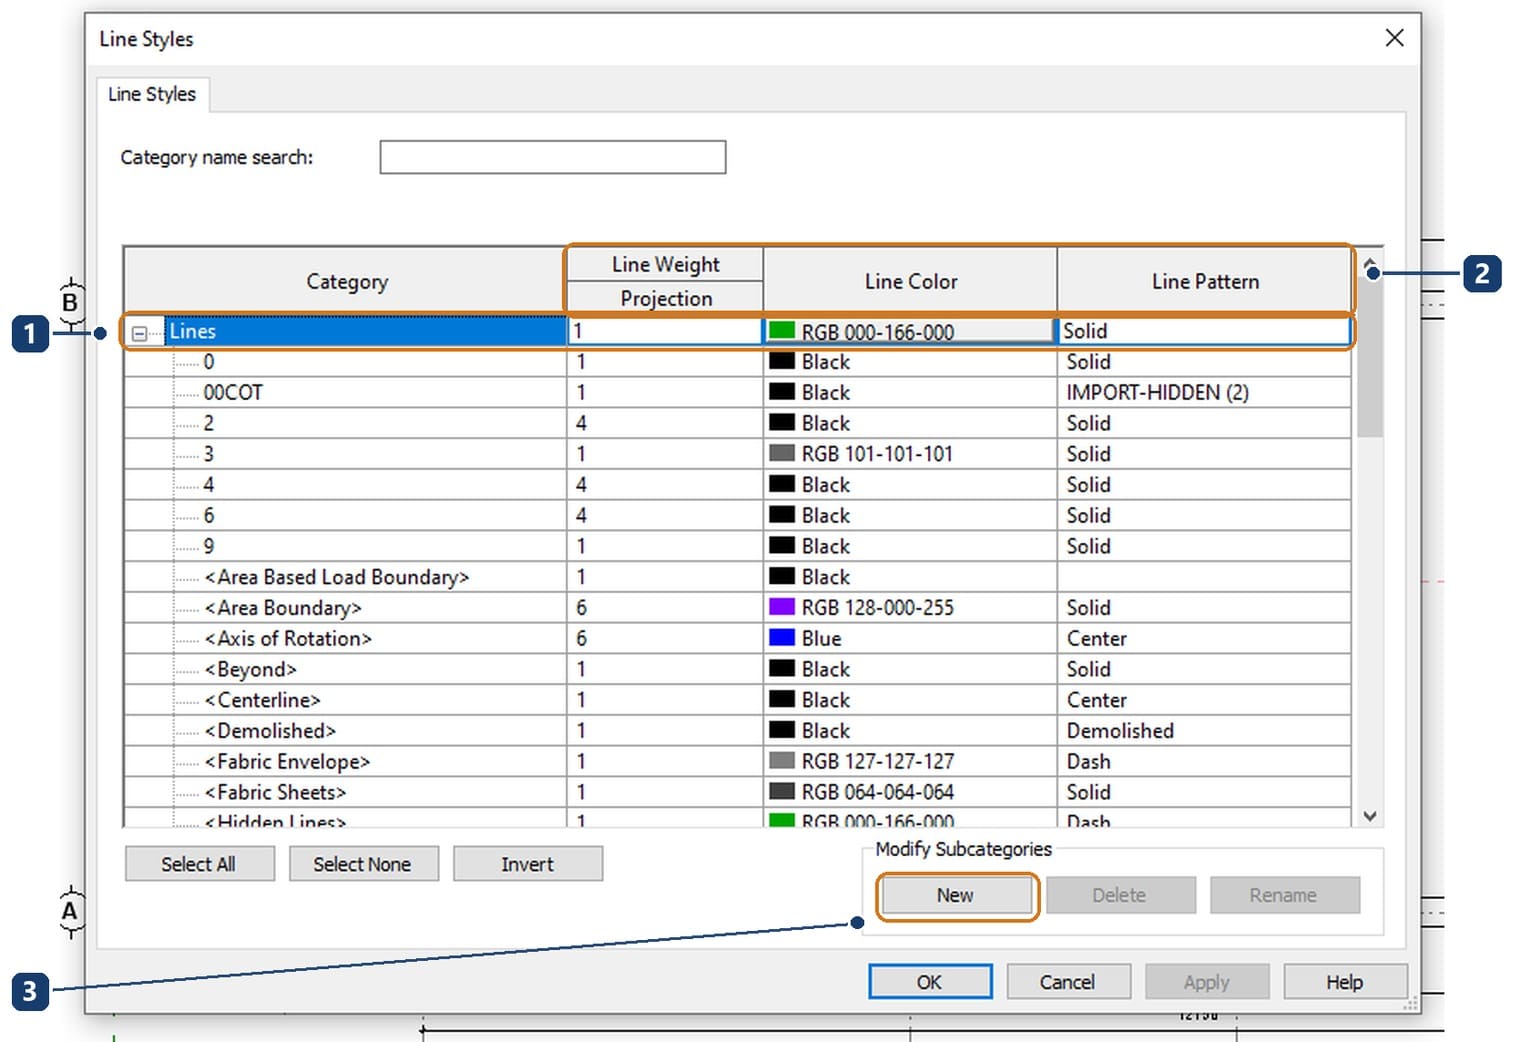Cancel the Line Styles dialog
The width and height of the screenshot is (1520, 1042).
1068,982
